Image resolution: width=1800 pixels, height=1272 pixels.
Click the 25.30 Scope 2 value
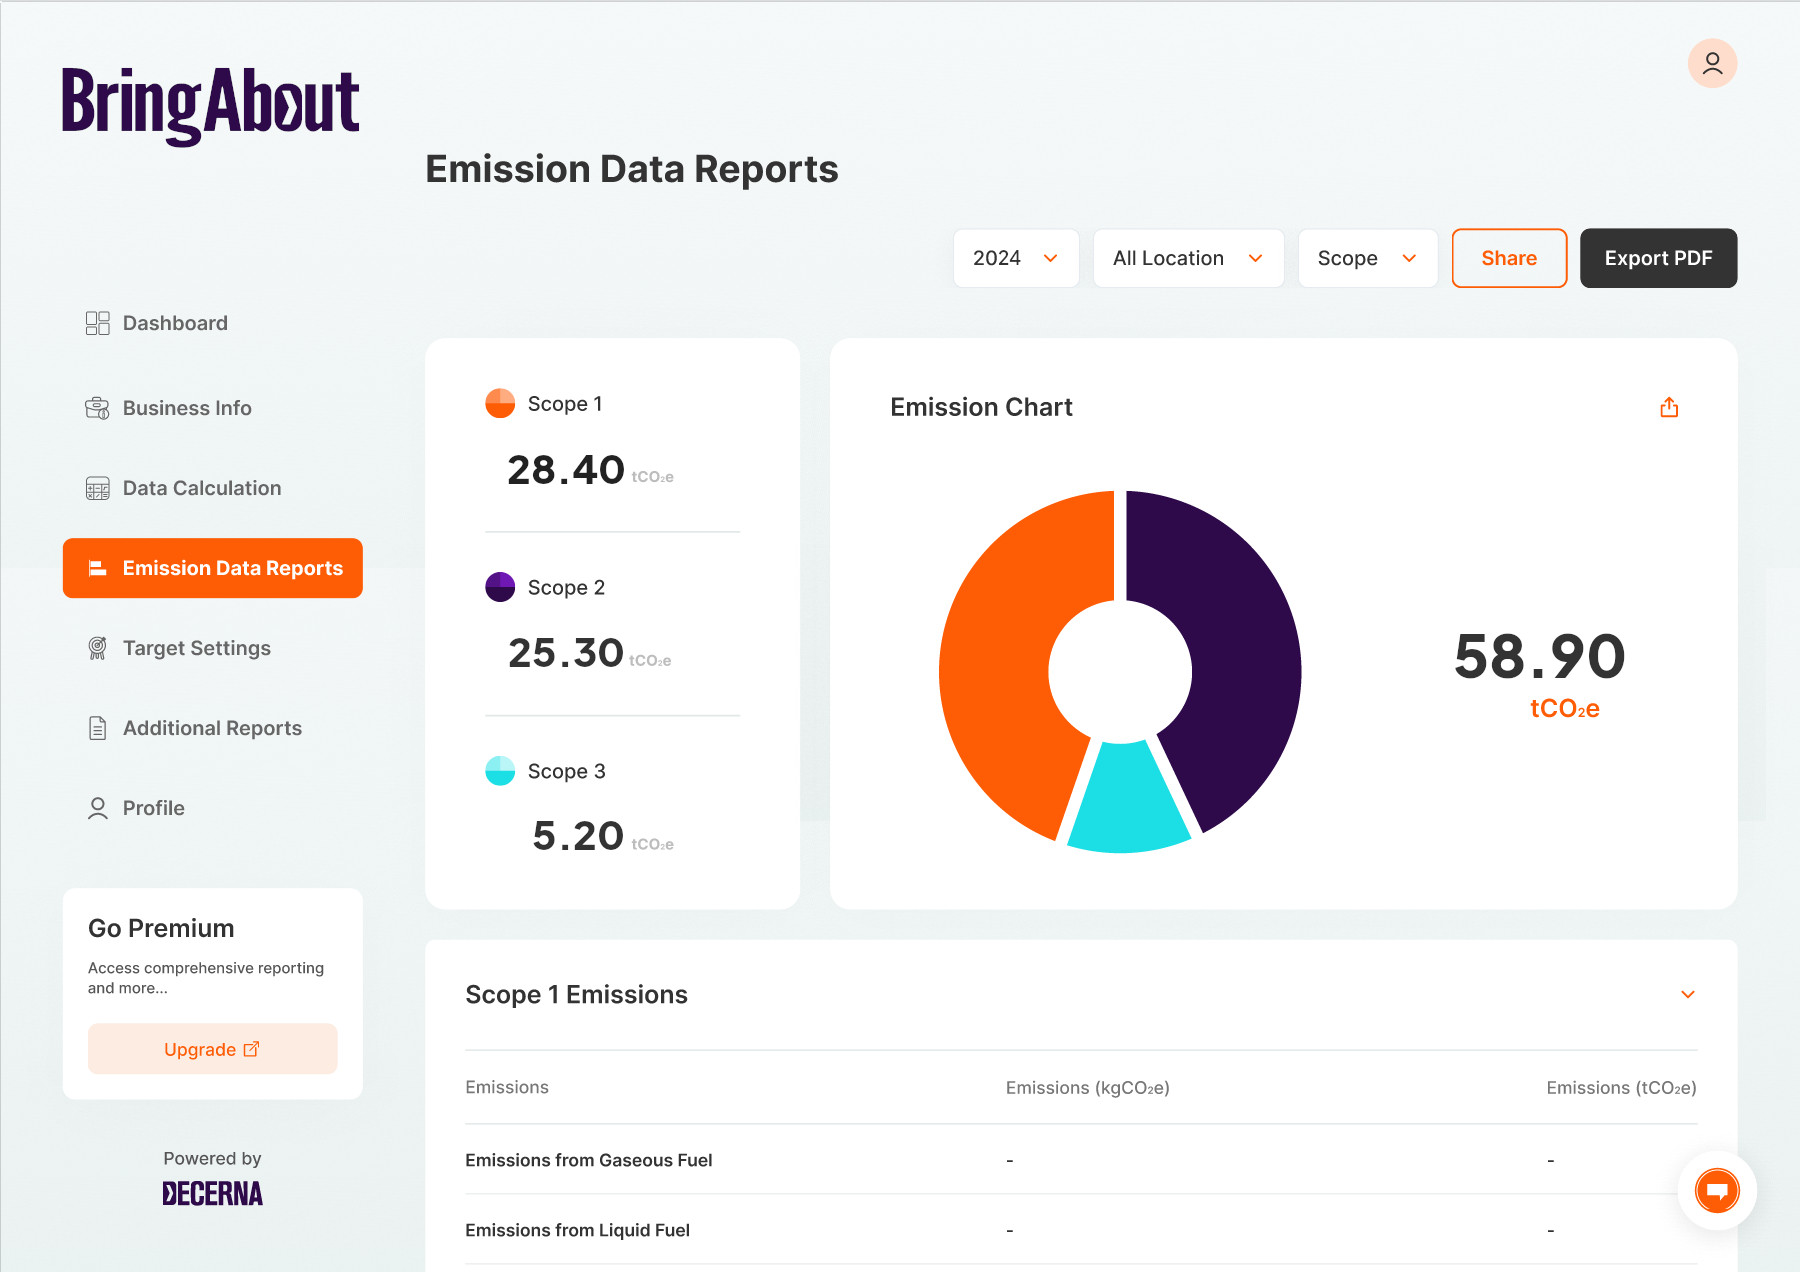(566, 653)
